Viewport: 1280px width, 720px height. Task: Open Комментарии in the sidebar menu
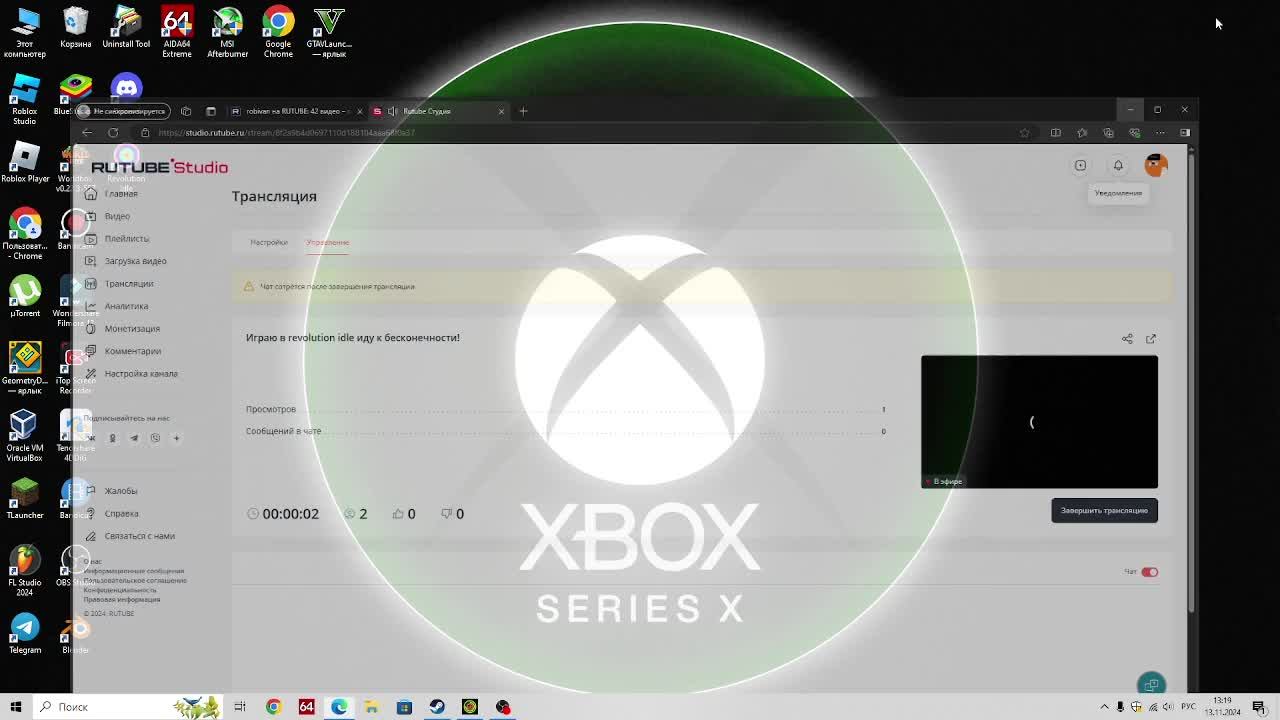[133, 351]
